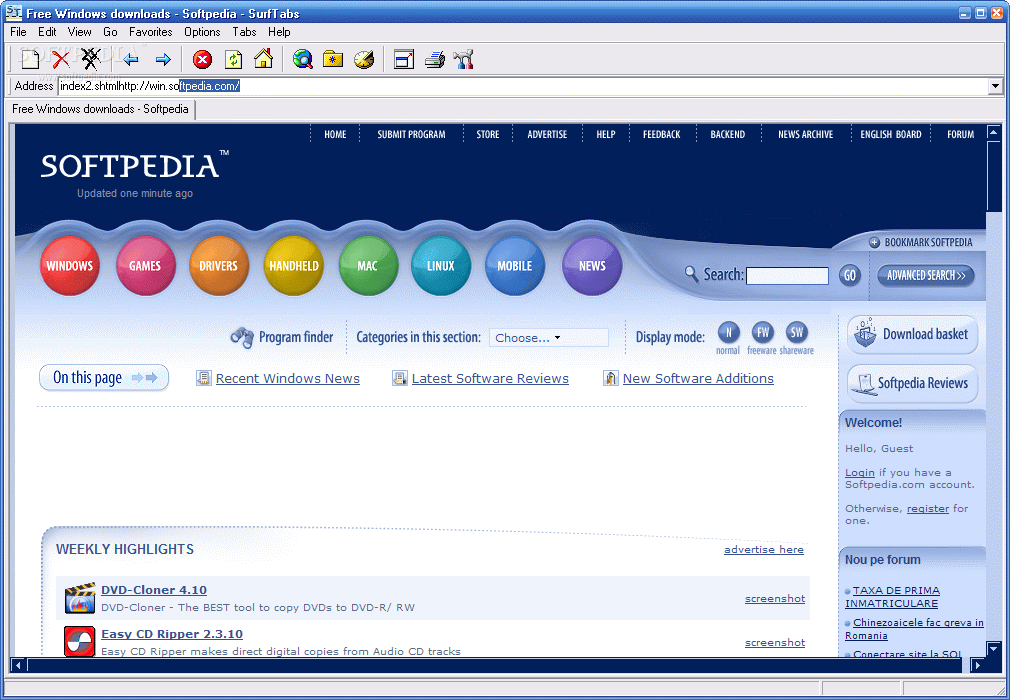Open the Edit menu

47,32
